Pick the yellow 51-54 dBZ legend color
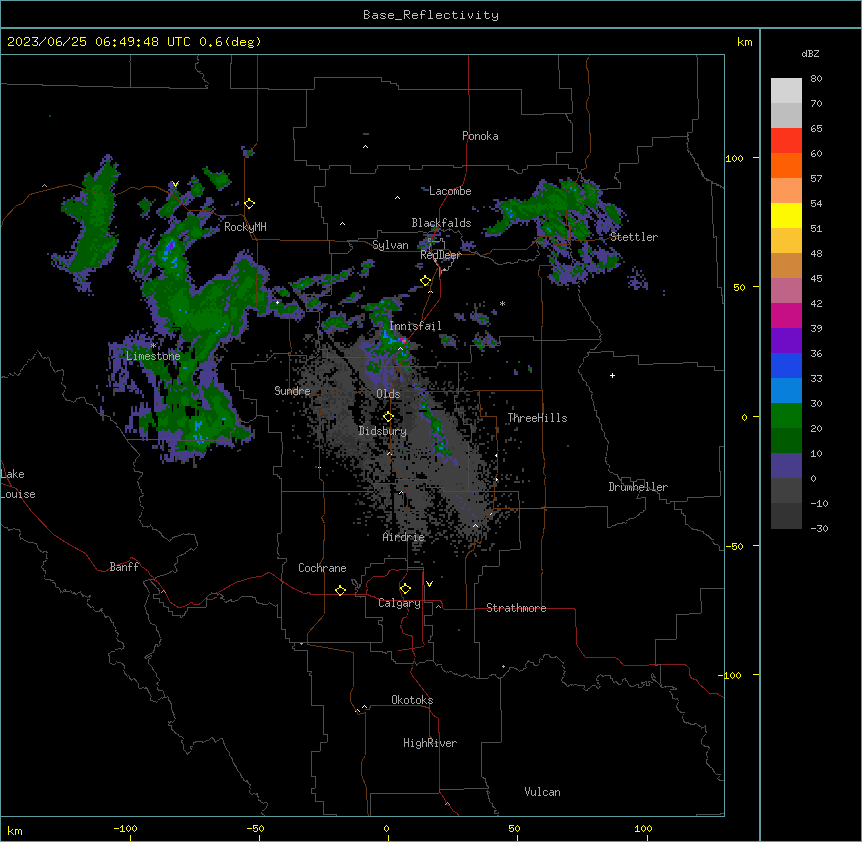The image size is (862, 842). coord(786,215)
